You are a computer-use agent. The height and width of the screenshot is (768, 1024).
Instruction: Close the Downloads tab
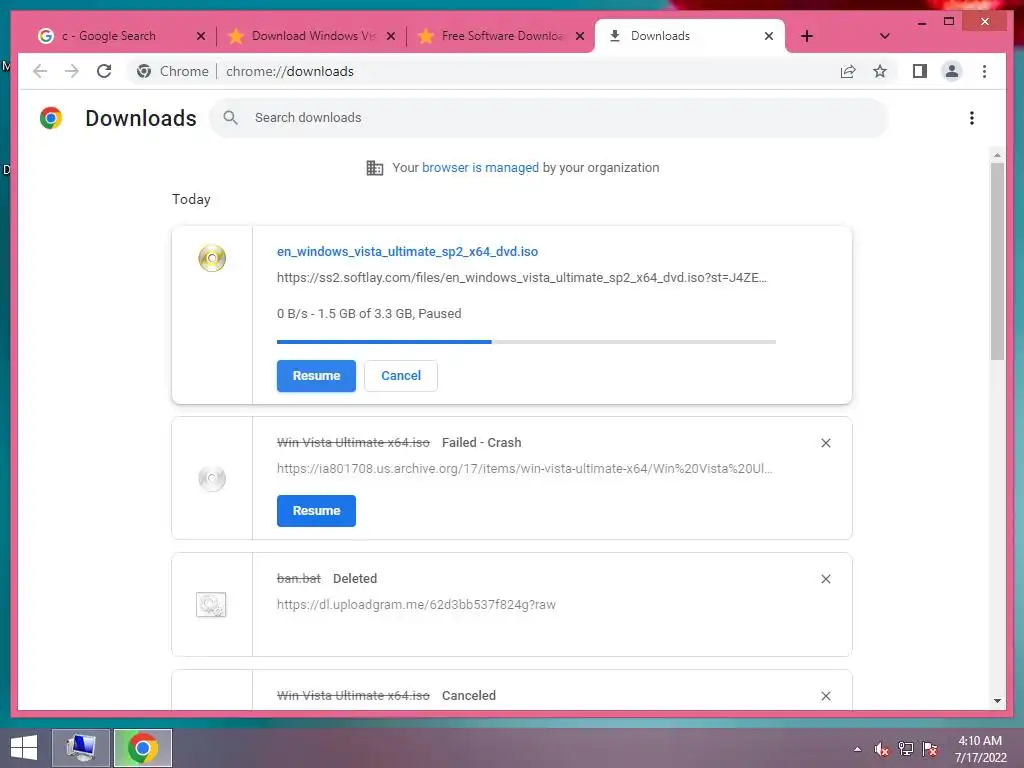[x=769, y=36]
